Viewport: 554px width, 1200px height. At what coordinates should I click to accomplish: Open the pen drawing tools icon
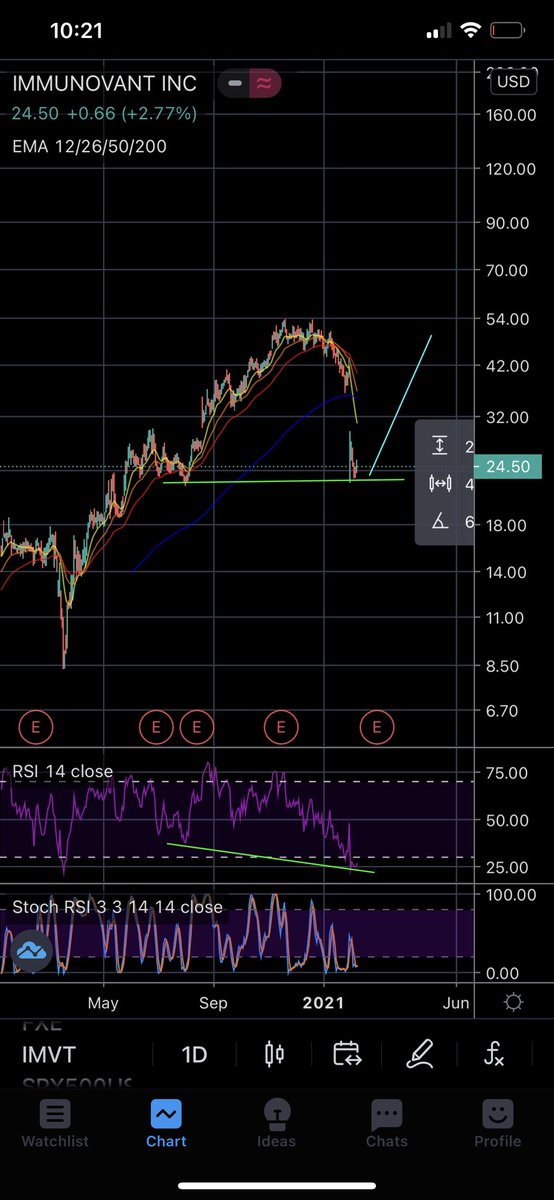421,1053
